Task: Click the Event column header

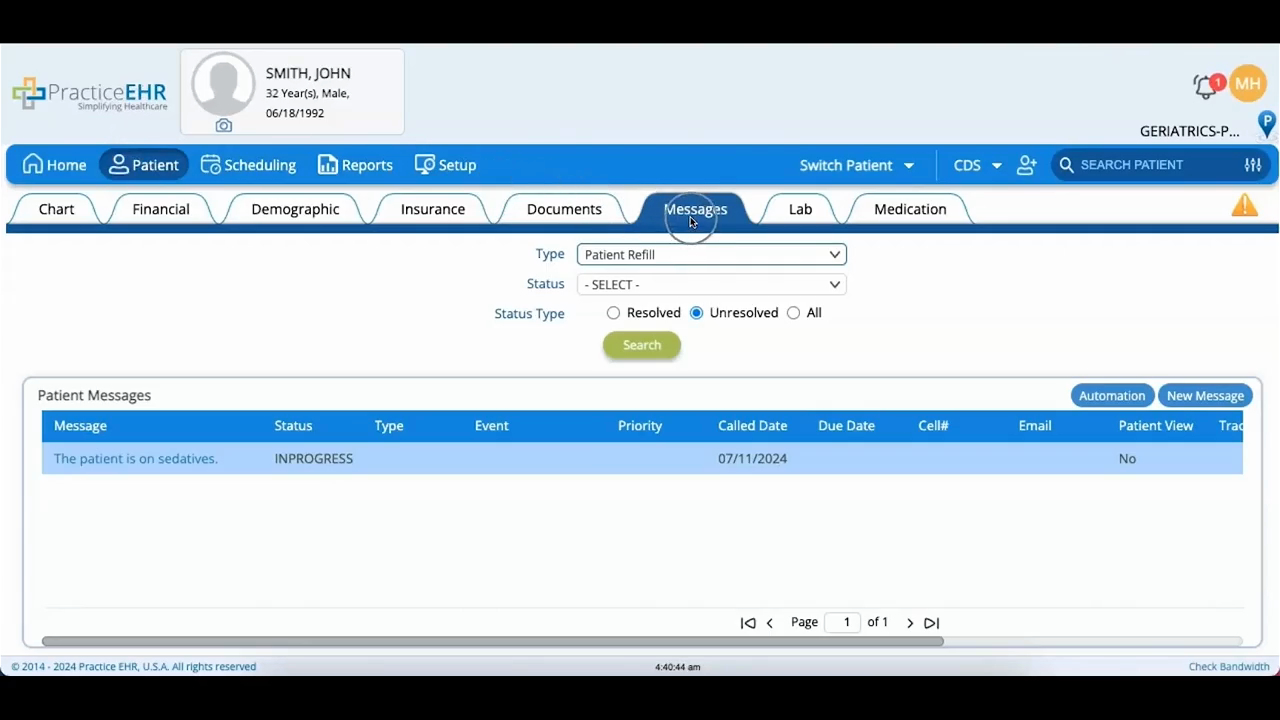Action: [x=492, y=426]
